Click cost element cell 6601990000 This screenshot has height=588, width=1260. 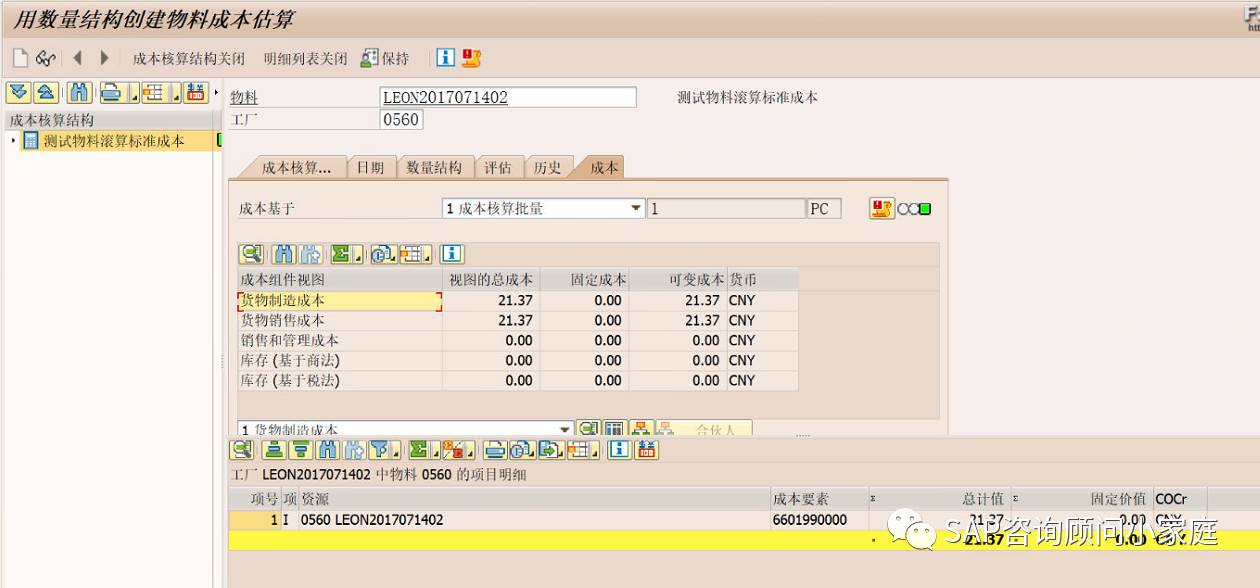818,520
